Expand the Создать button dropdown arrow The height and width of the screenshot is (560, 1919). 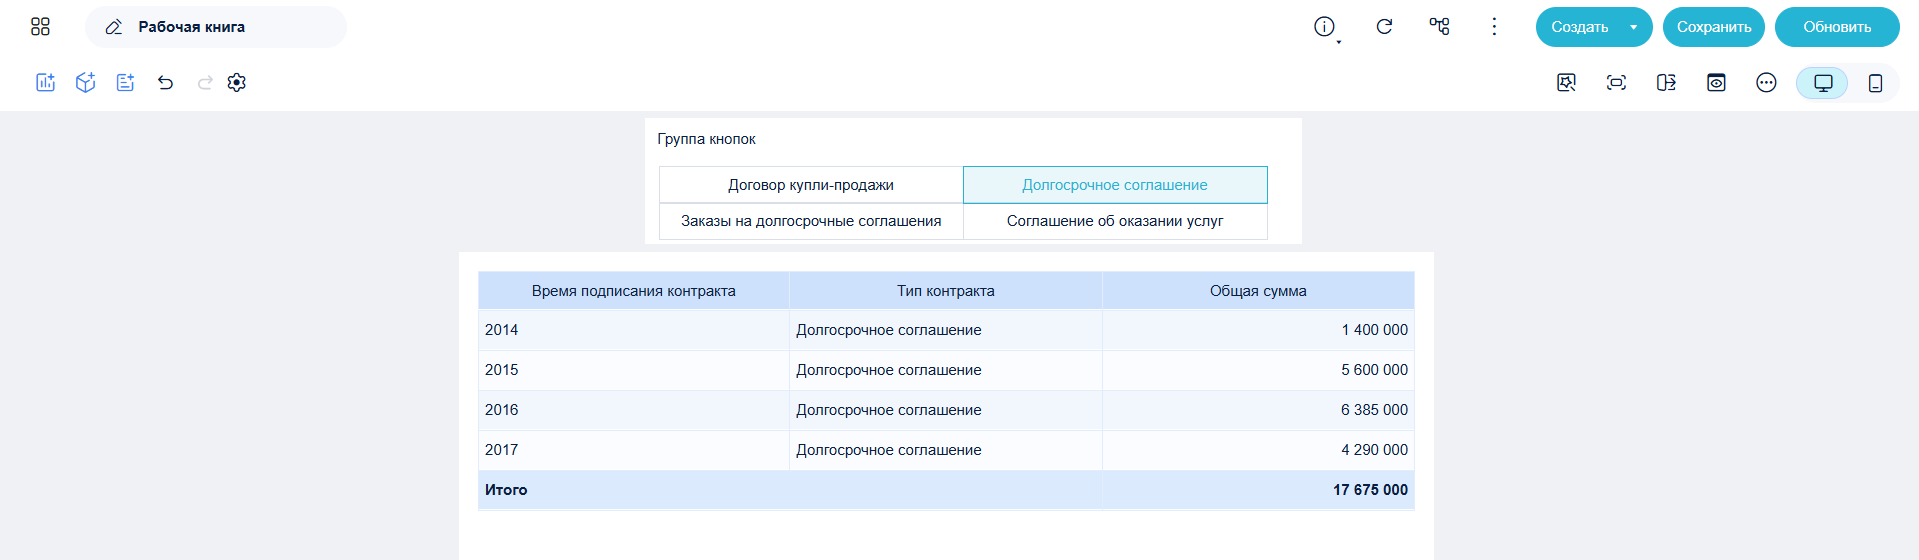[1633, 27]
